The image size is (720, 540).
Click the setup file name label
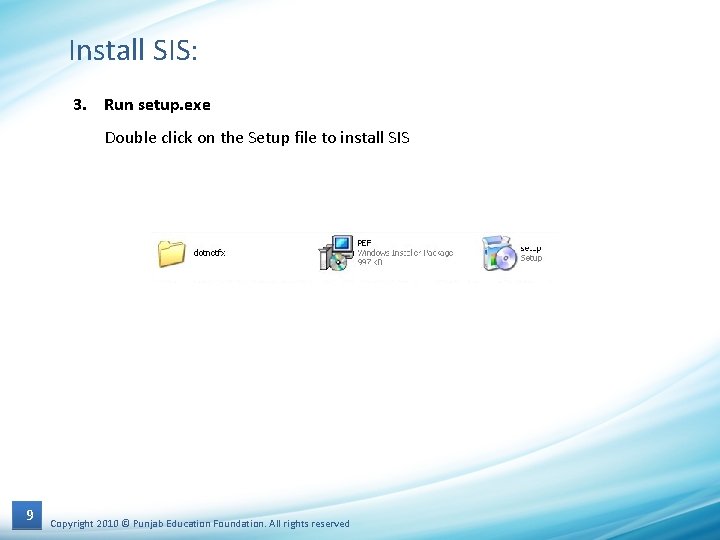click(530, 248)
